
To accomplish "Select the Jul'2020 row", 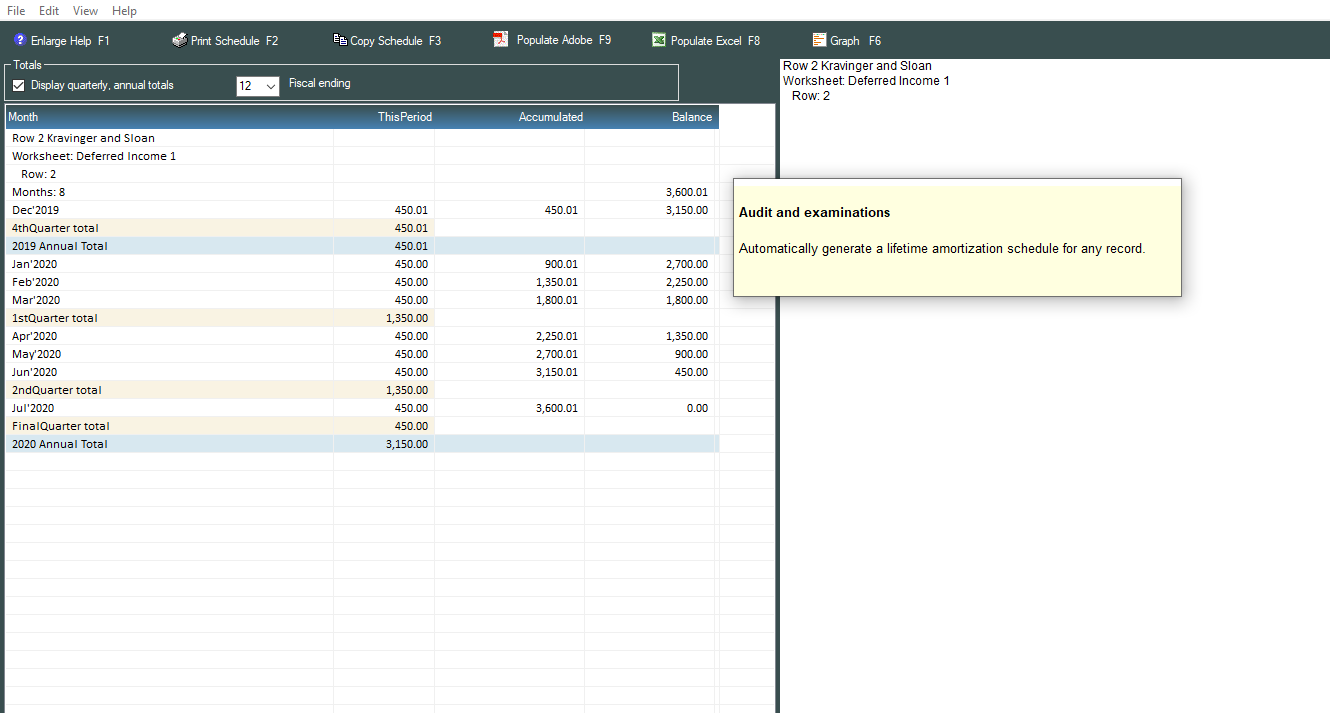I will 361,408.
